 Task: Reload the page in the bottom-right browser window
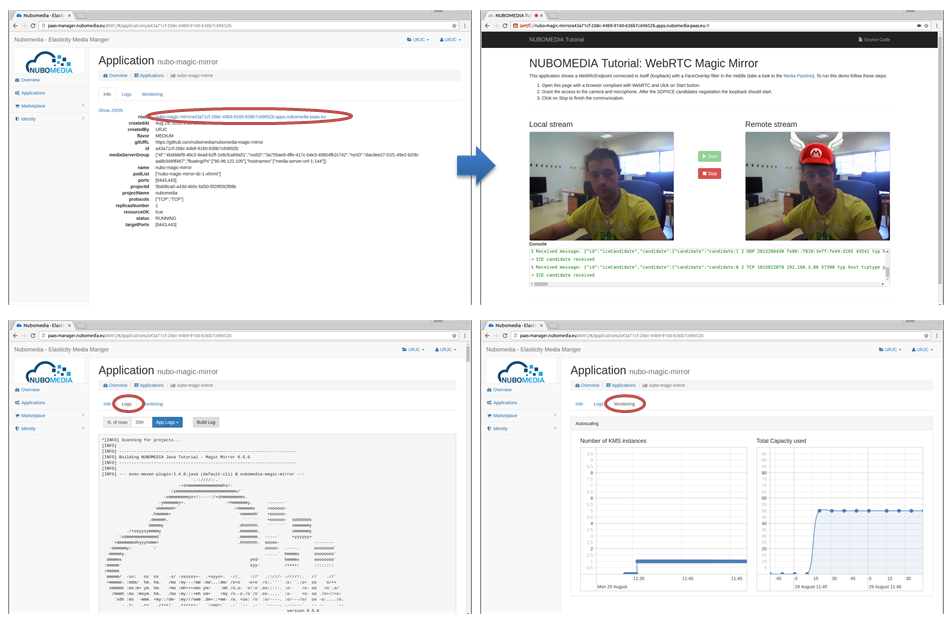505,336
